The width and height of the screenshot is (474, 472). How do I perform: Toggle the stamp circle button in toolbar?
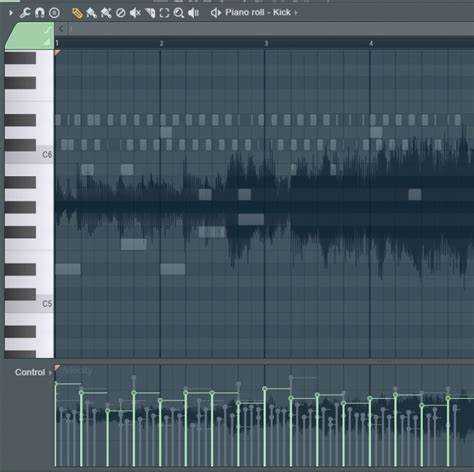point(54,13)
